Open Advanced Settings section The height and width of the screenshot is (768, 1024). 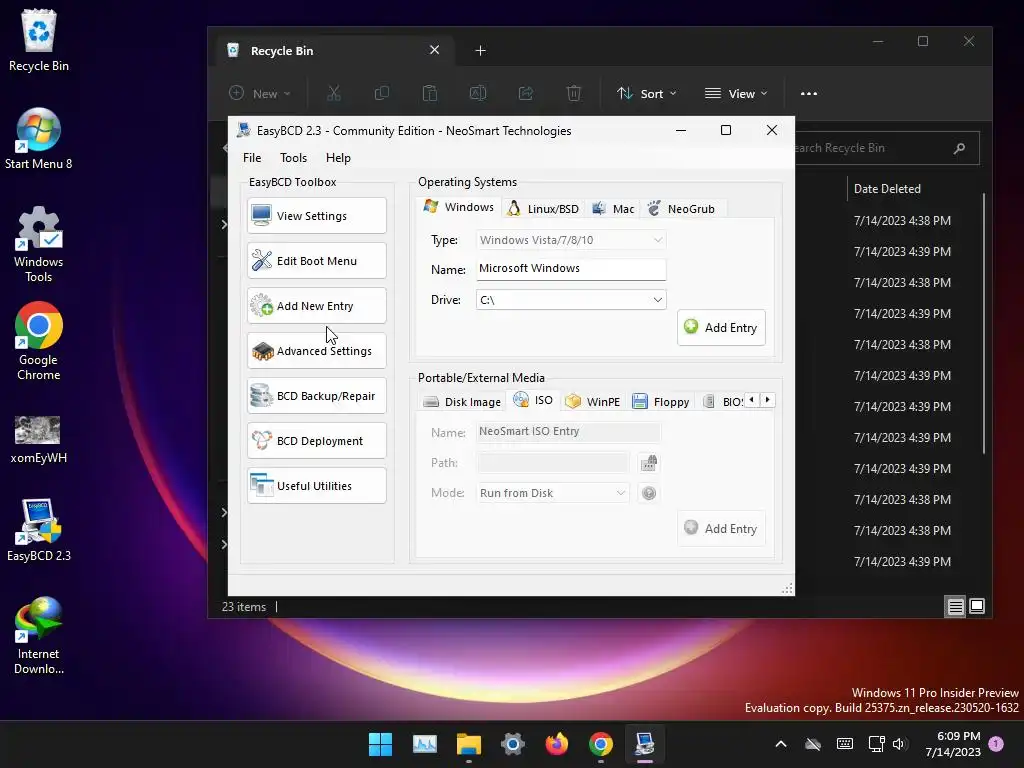(317, 351)
